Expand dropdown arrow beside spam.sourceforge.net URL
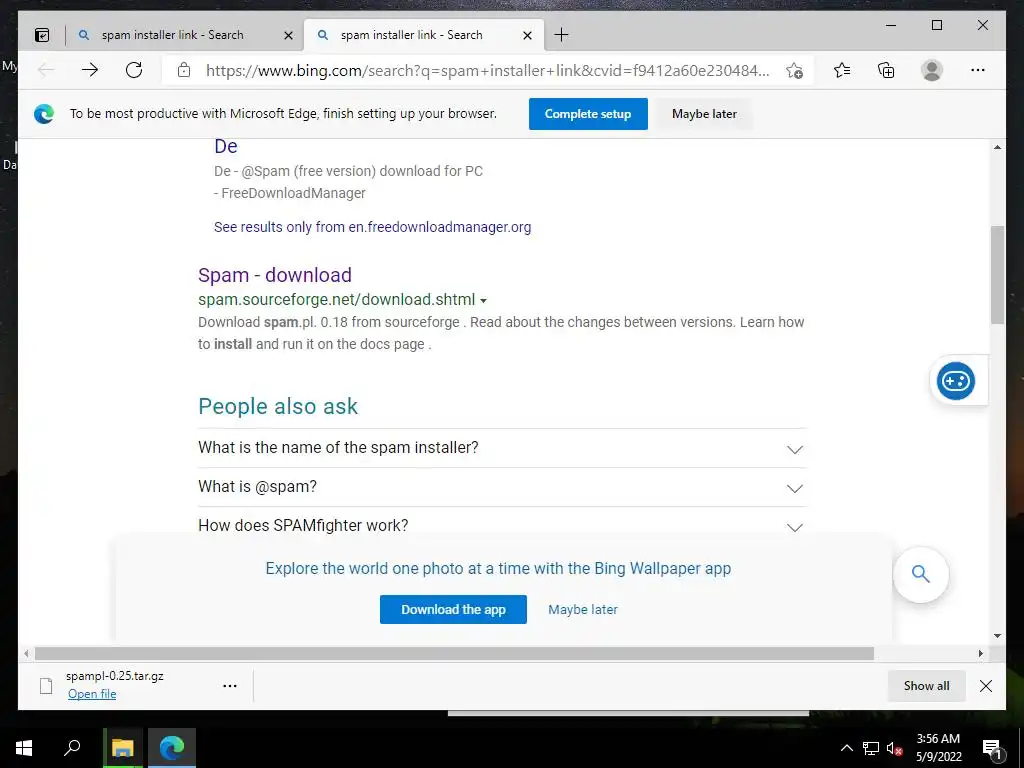The height and width of the screenshot is (768, 1024). [483, 301]
